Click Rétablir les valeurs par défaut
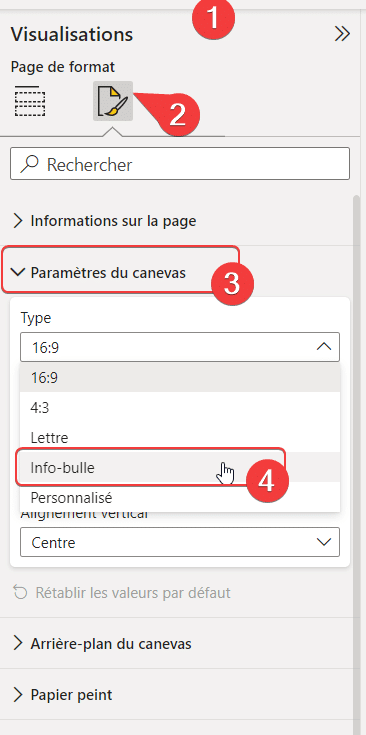 (x=122, y=593)
